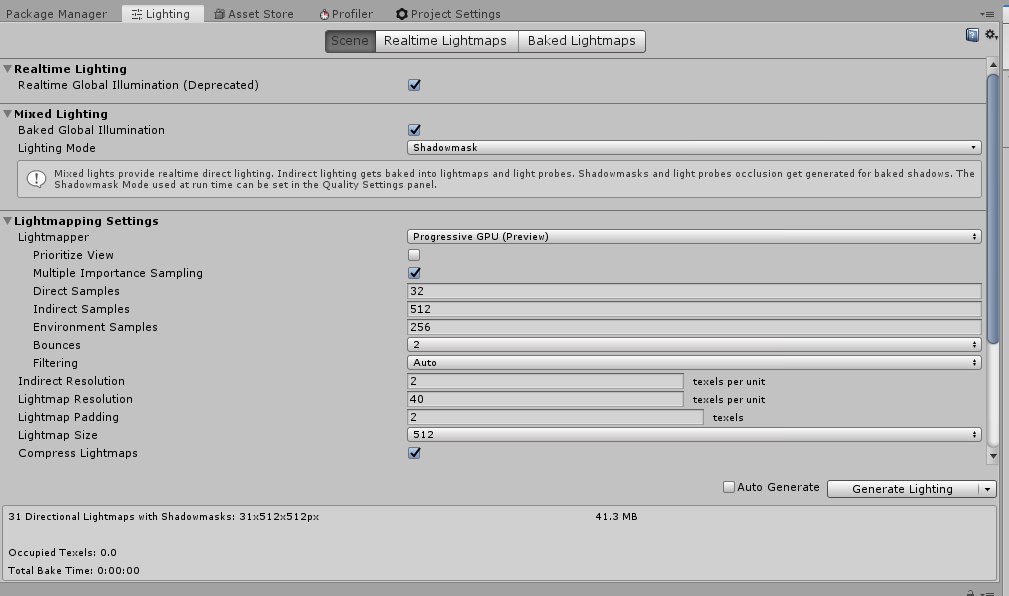Collapse the Realtime Lighting section

click(8, 69)
